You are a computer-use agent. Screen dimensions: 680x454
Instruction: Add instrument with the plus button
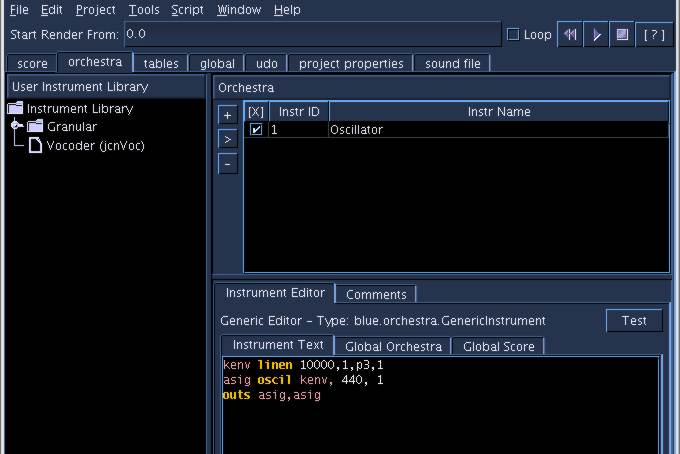click(x=228, y=115)
